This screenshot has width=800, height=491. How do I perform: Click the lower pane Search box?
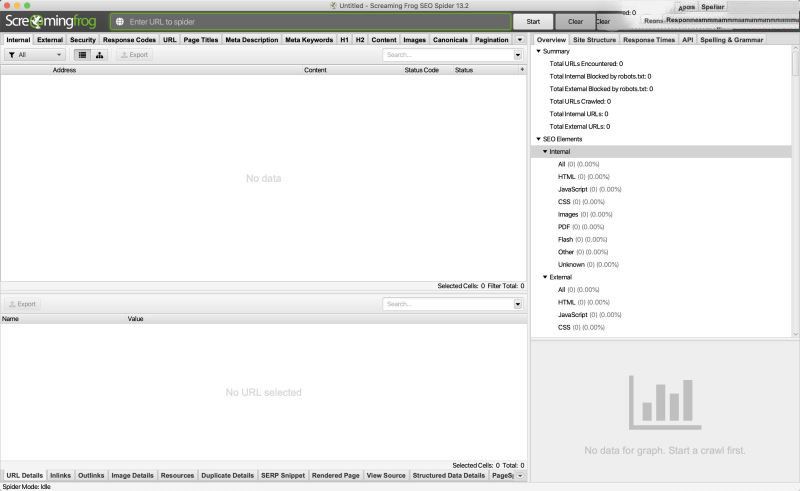tap(448, 304)
